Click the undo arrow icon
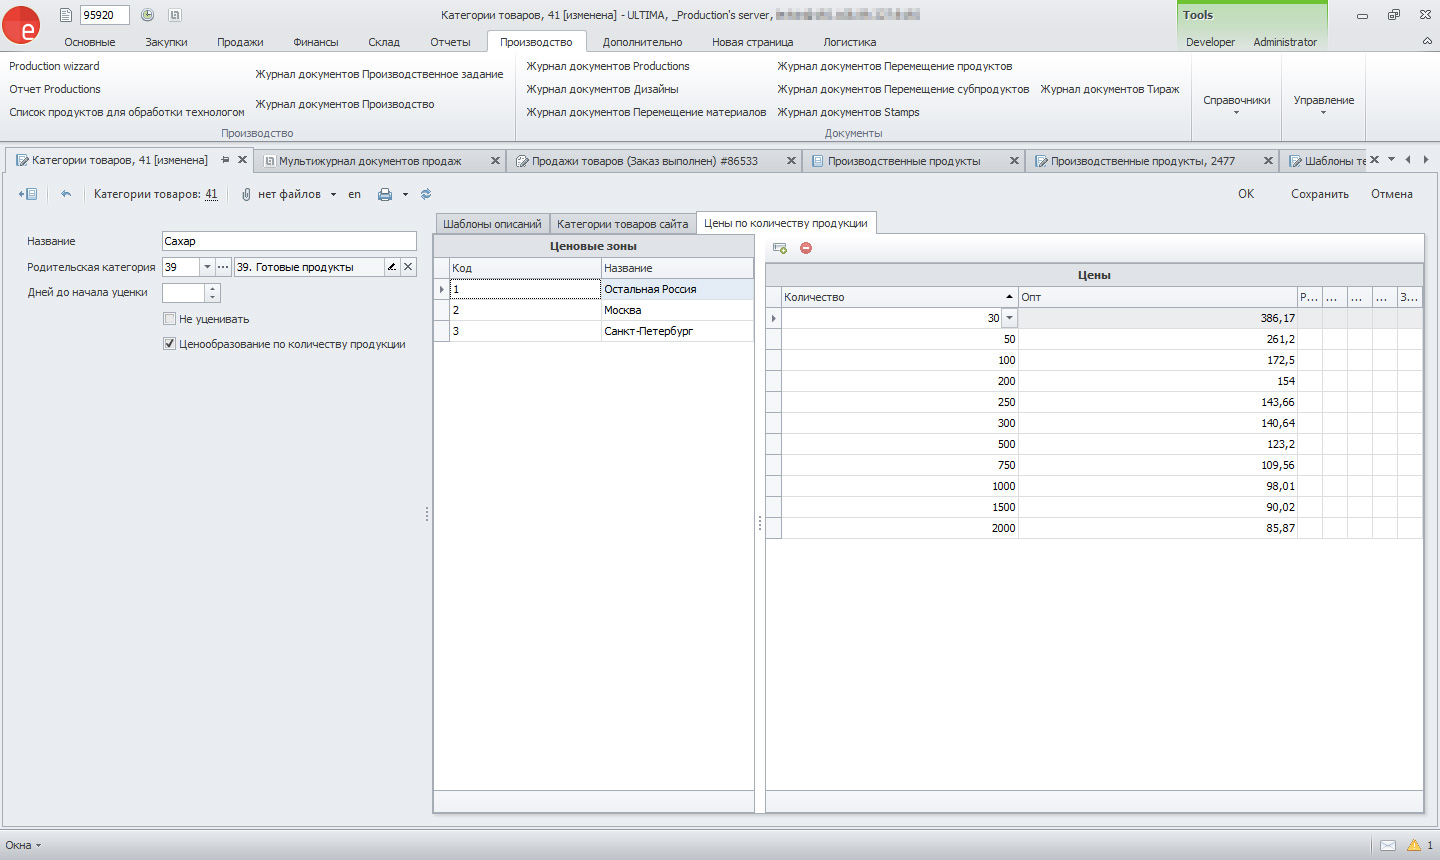 pos(66,194)
